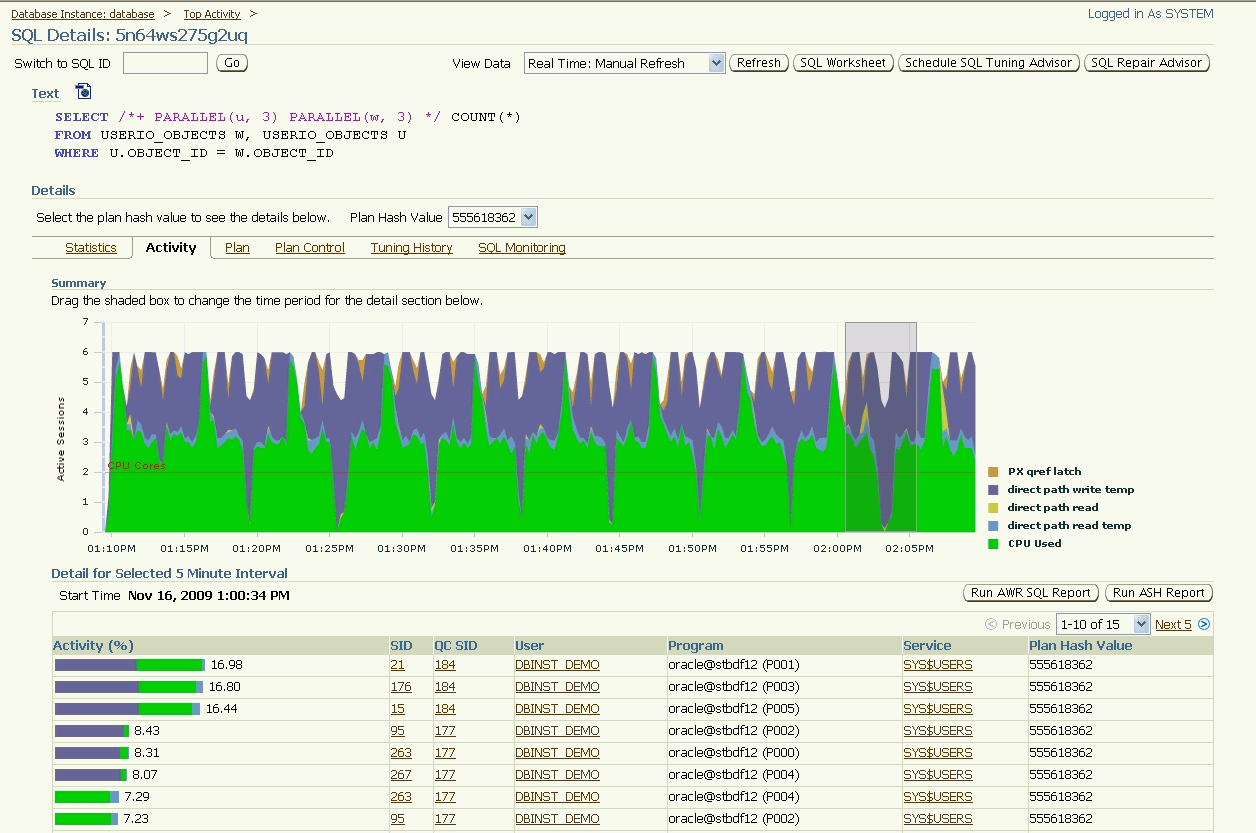Click the Next 5 link
1256x833 pixels.
coord(1173,625)
